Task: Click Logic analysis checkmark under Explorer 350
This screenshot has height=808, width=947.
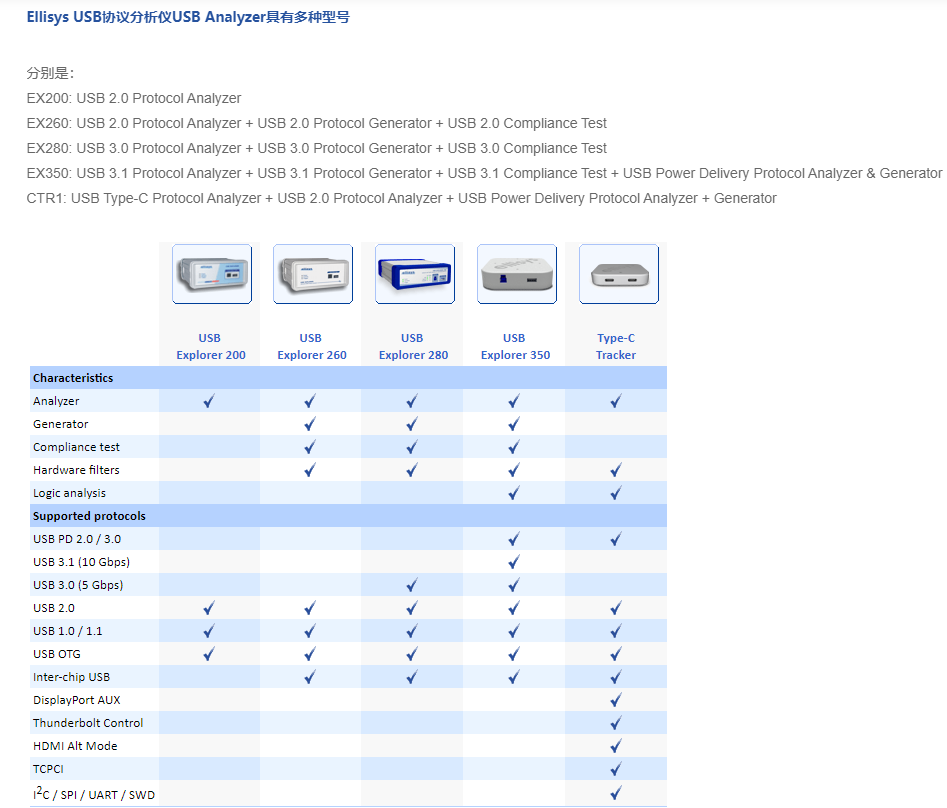Action: [x=514, y=493]
